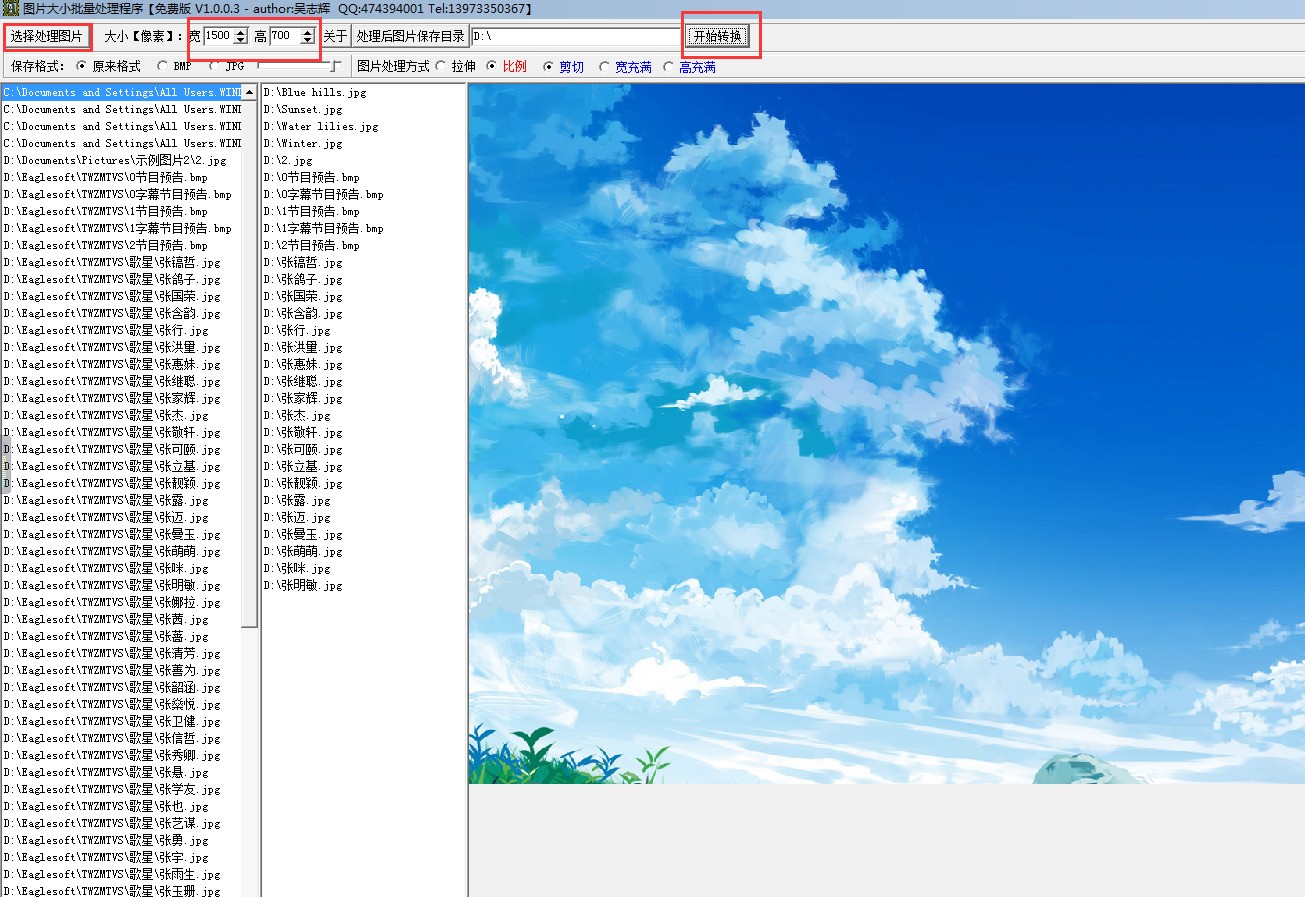This screenshot has height=897, width=1305.
Task: Select source row TWZMTVS\歌星\张学友.jpg
Action: (x=122, y=789)
